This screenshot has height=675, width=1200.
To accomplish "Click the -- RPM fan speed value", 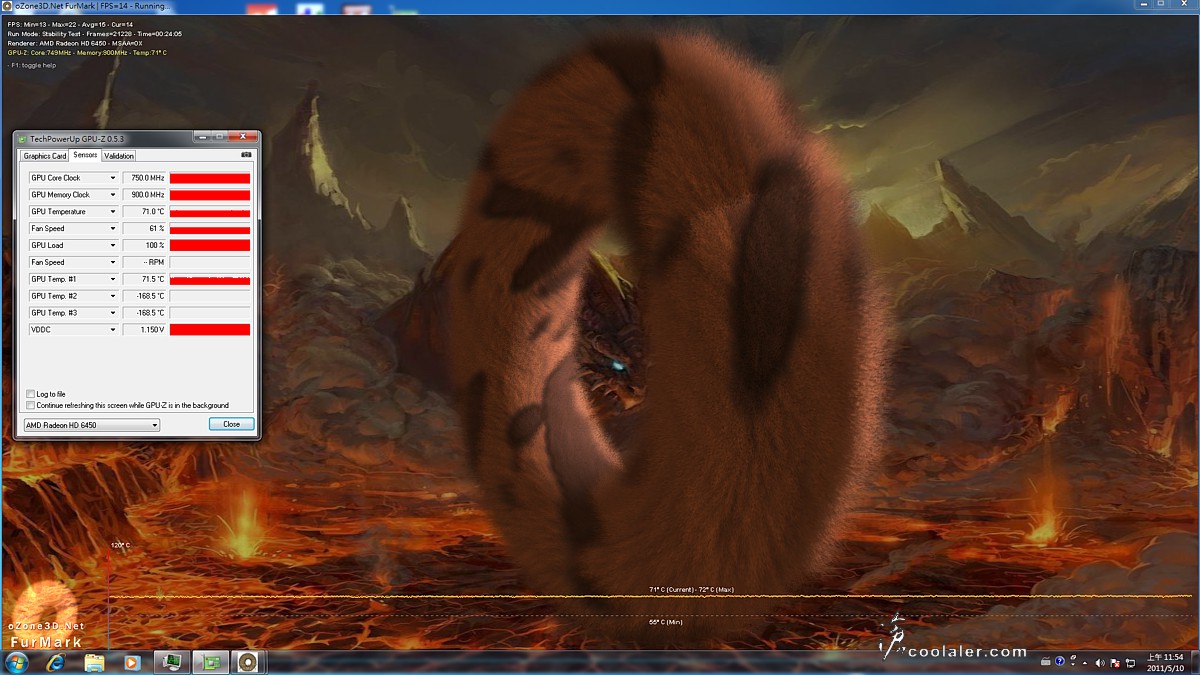I will coord(144,262).
